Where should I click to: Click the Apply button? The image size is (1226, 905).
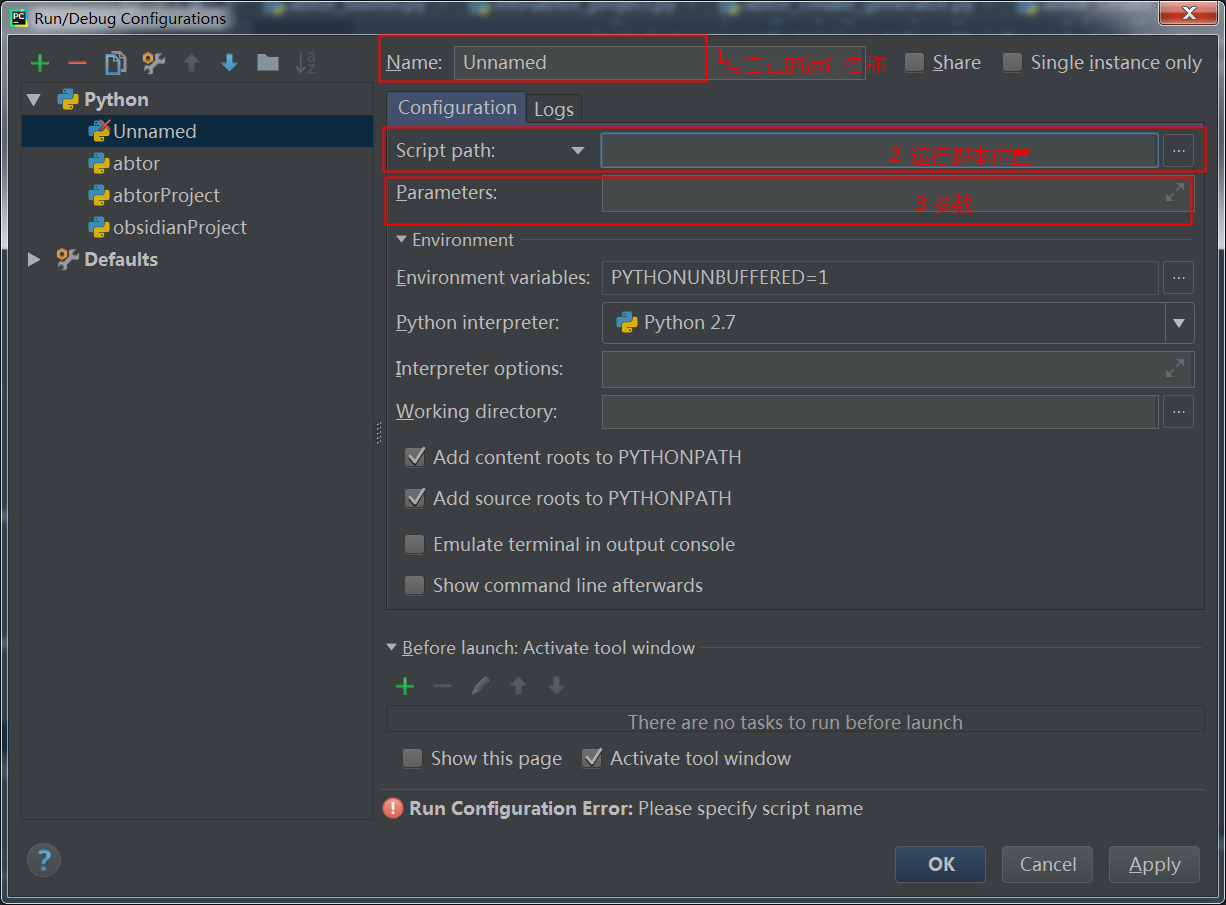click(1155, 864)
